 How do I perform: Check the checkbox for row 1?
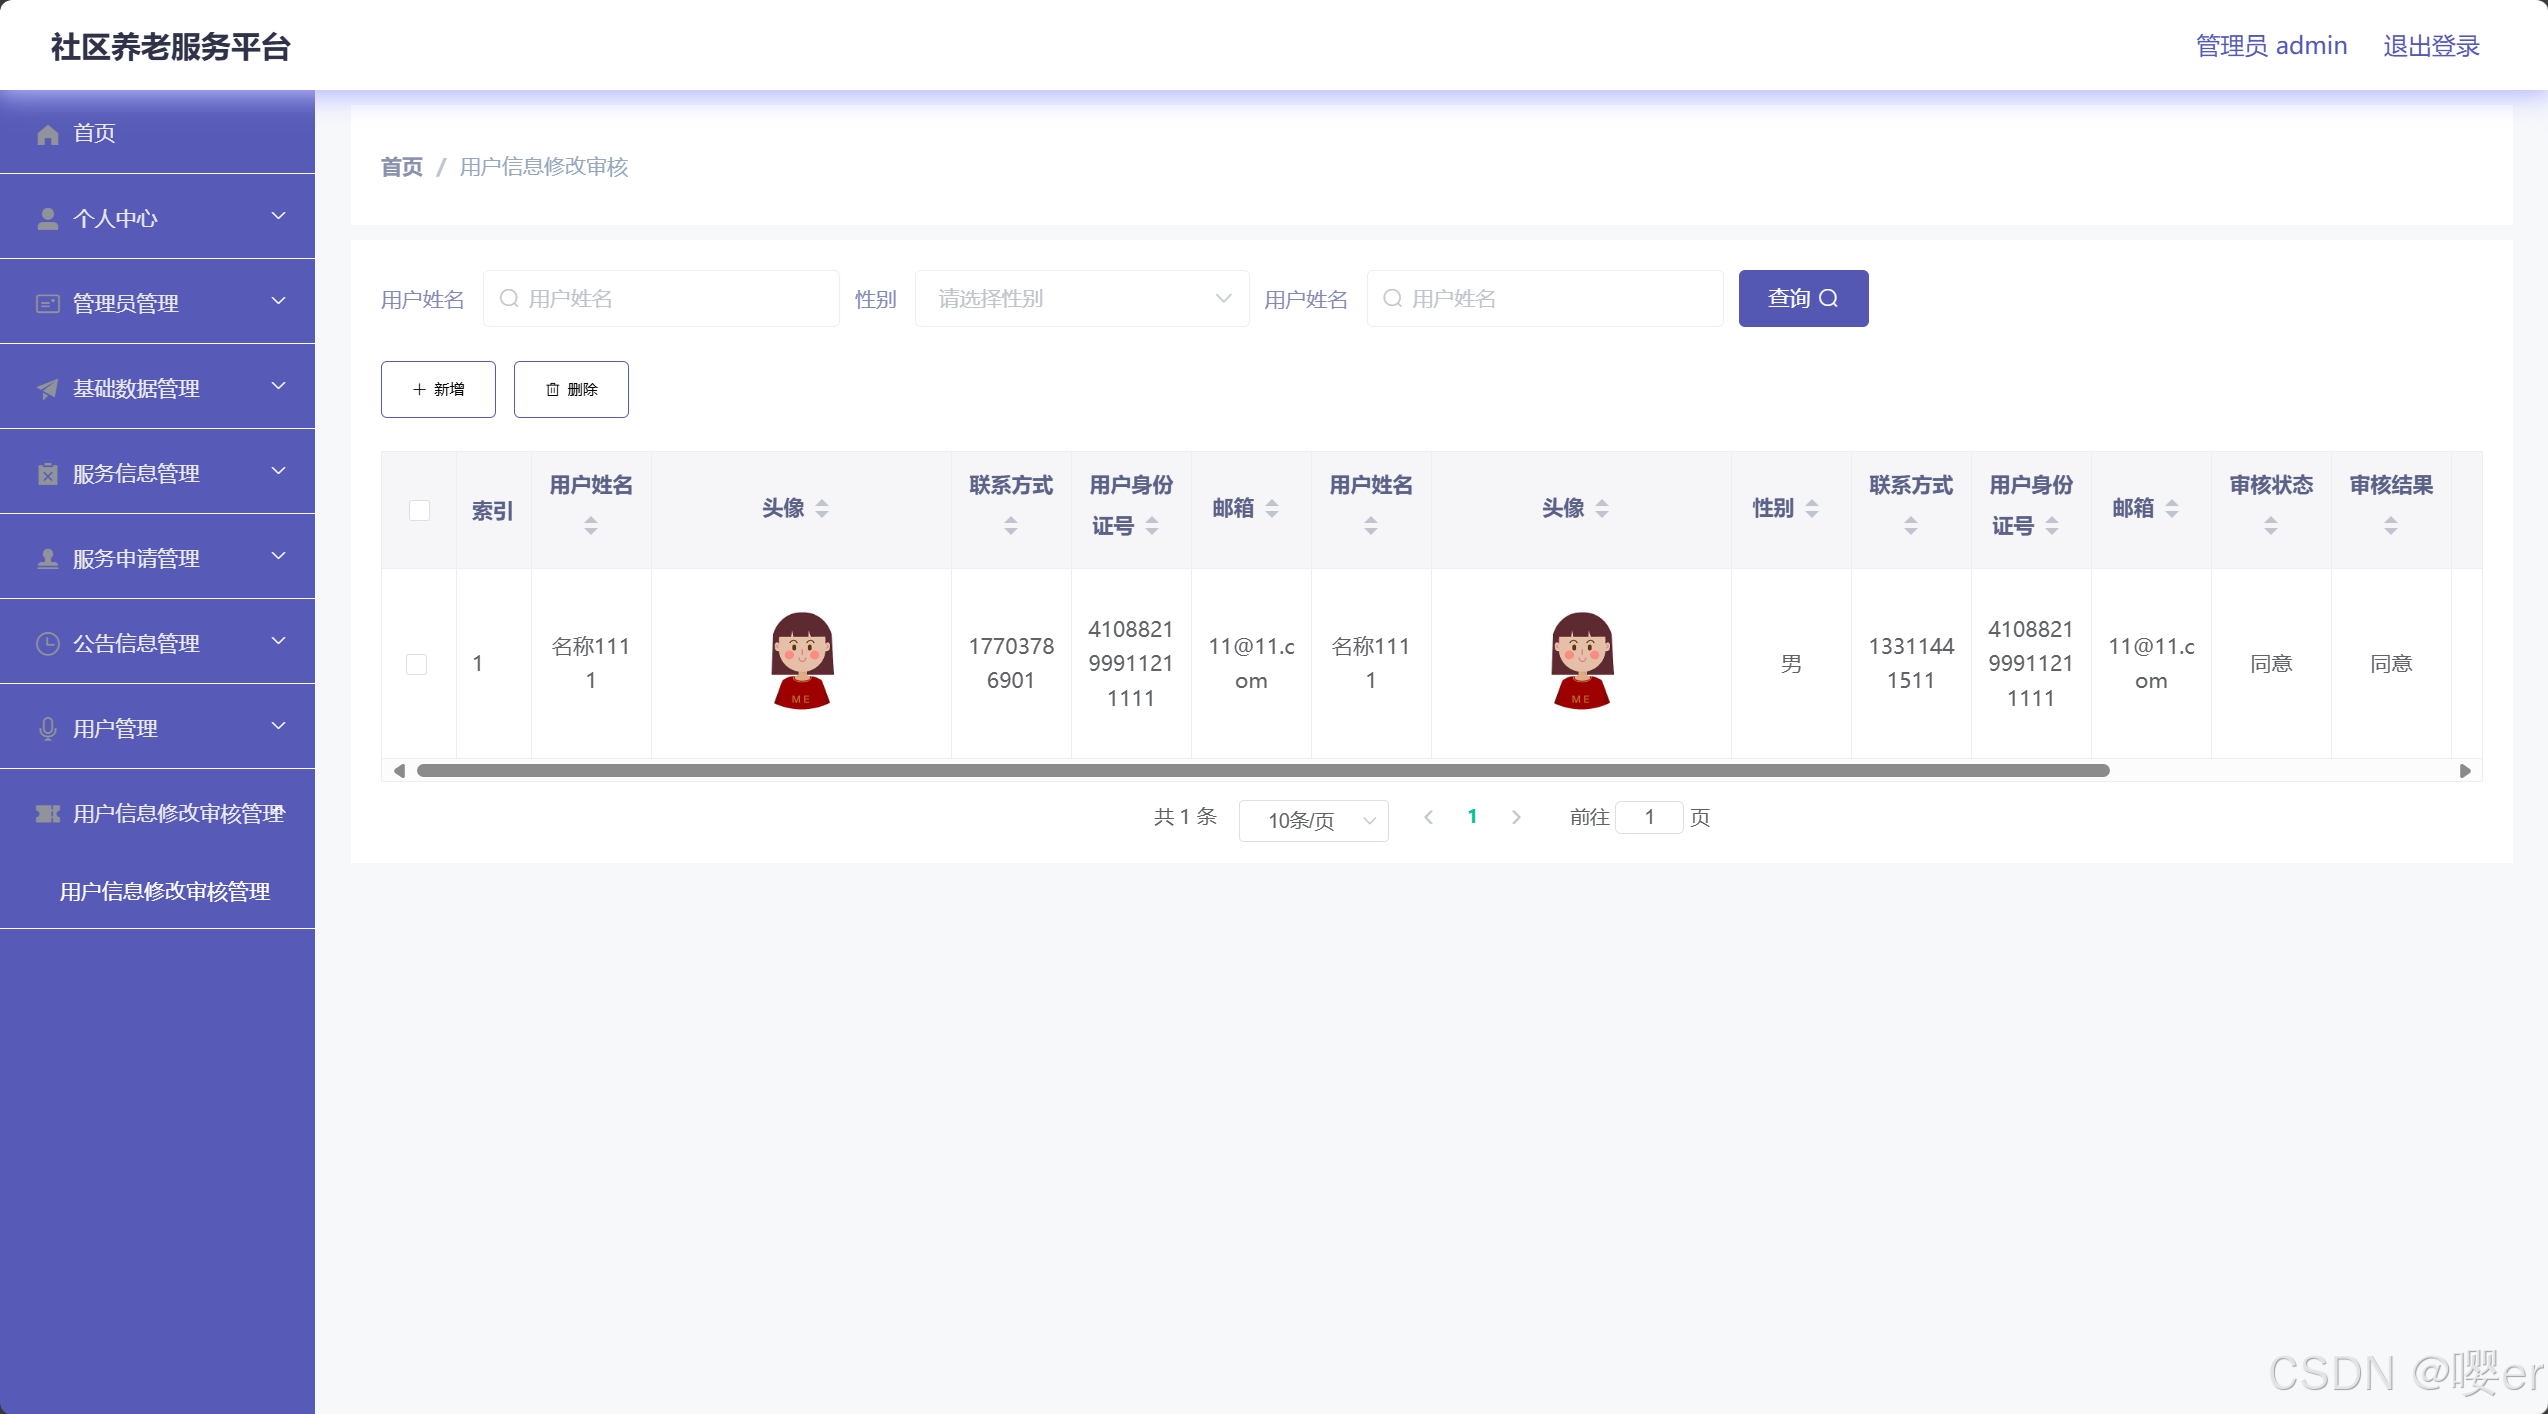[x=417, y=664]
